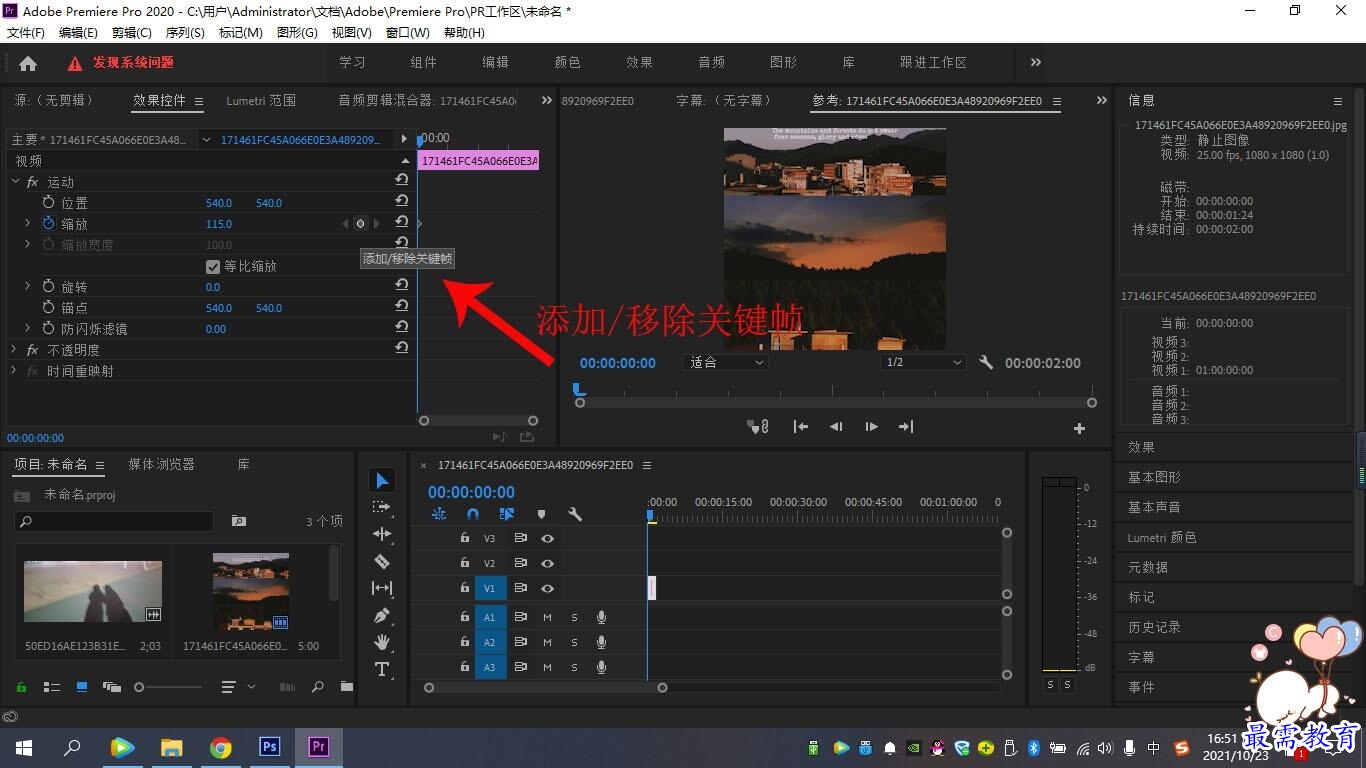Expand the 缩放 property
Viewport: 1366px width, 768px height.
[x=27, y=223]
